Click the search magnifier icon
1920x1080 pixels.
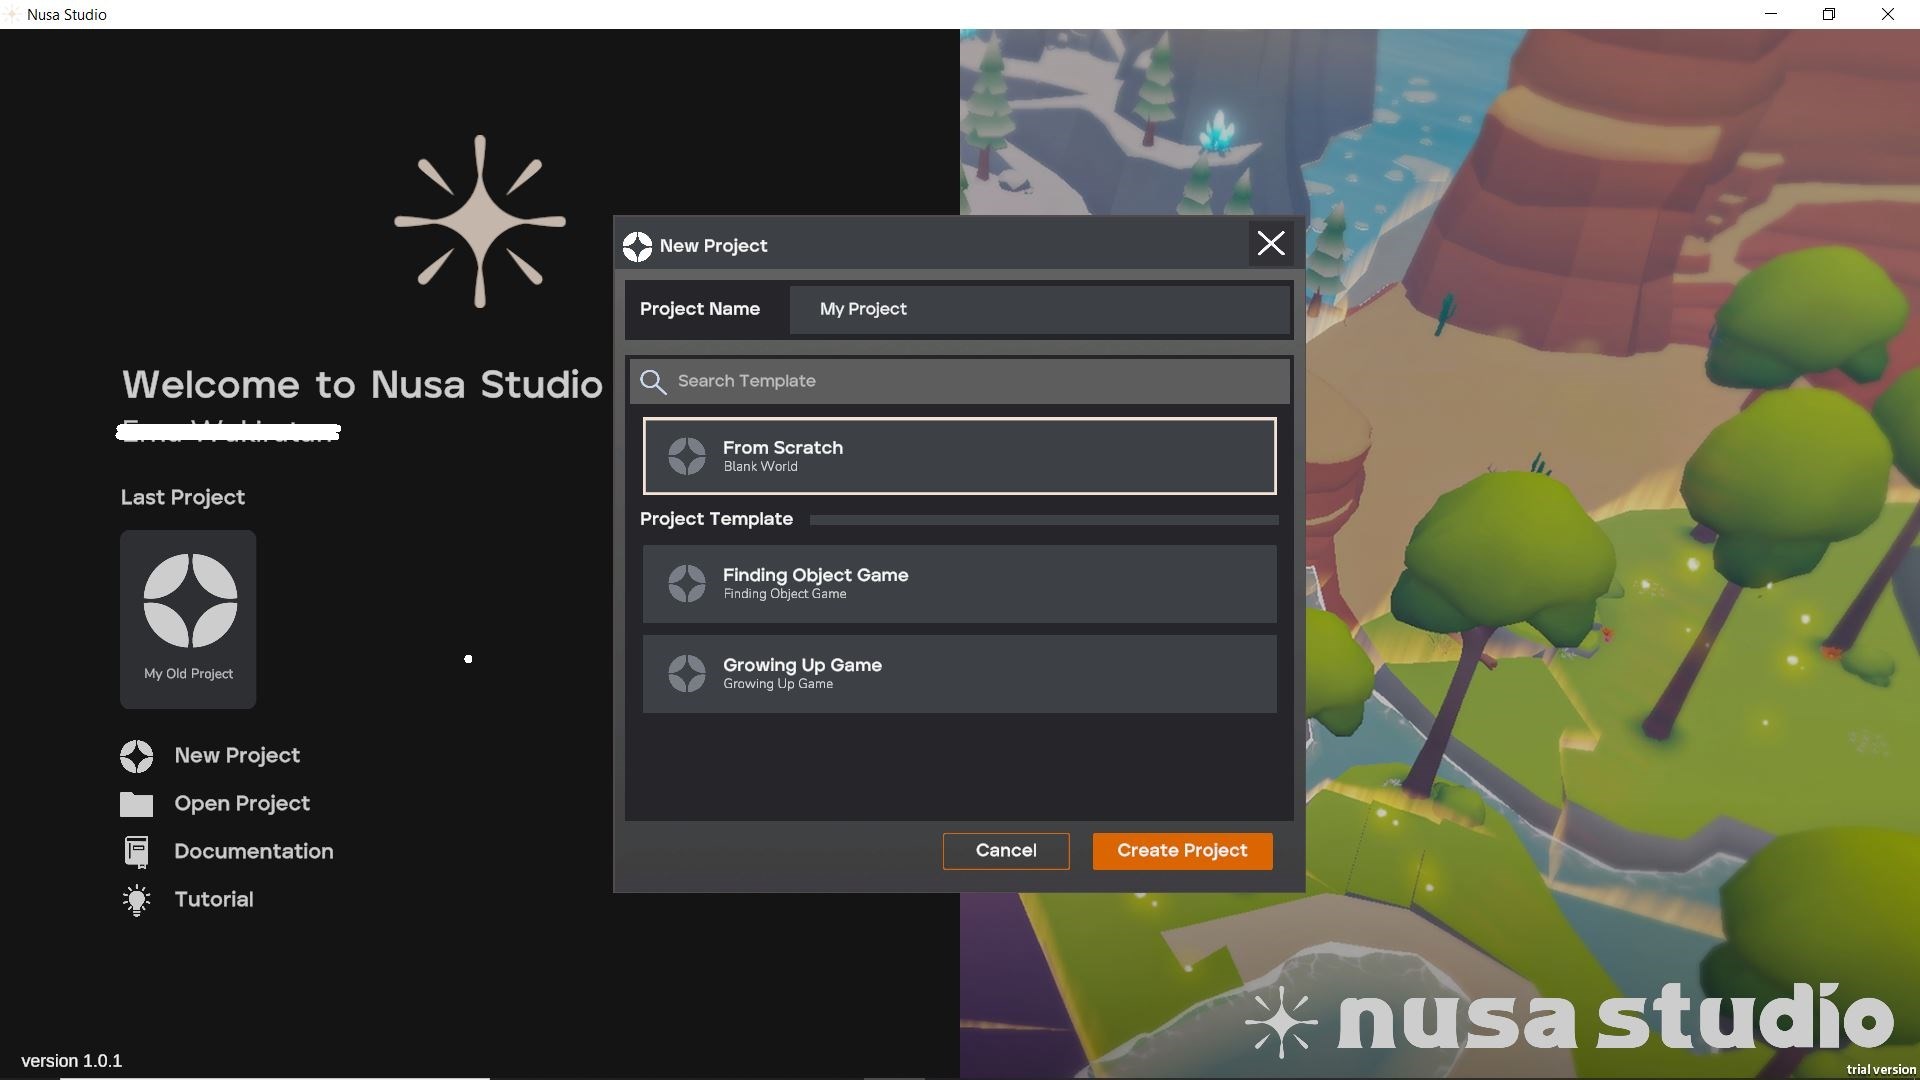(653, 382)
